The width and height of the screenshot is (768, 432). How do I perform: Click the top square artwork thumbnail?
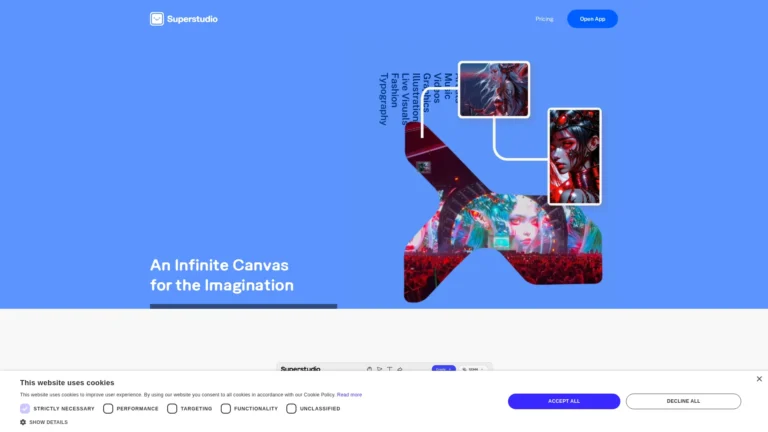click(493, 89)
